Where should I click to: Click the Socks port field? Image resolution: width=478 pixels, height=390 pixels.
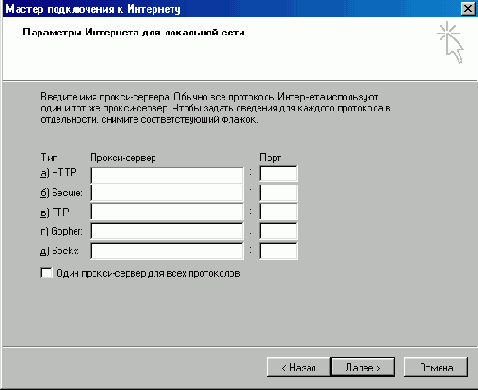[x=278, y=251]
